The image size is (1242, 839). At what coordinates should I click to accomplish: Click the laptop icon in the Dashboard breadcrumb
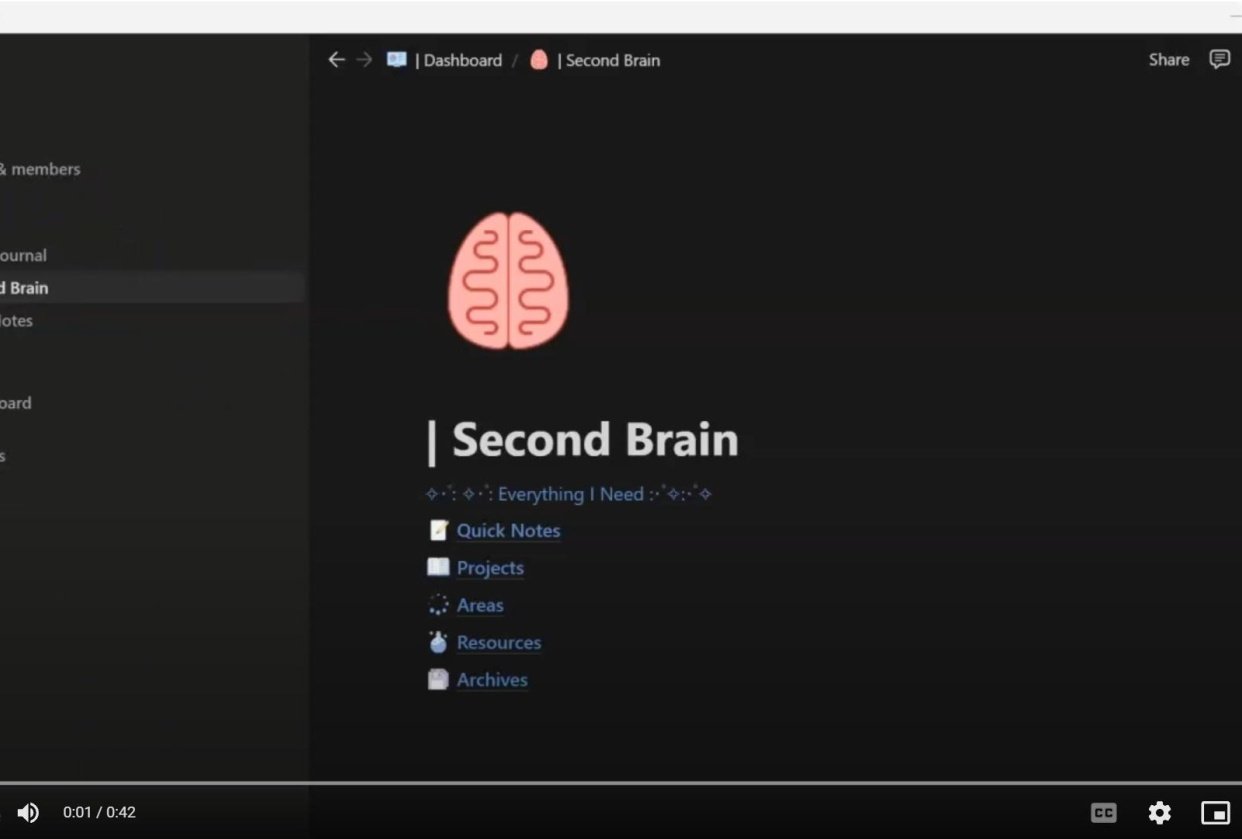coord(396,59)
